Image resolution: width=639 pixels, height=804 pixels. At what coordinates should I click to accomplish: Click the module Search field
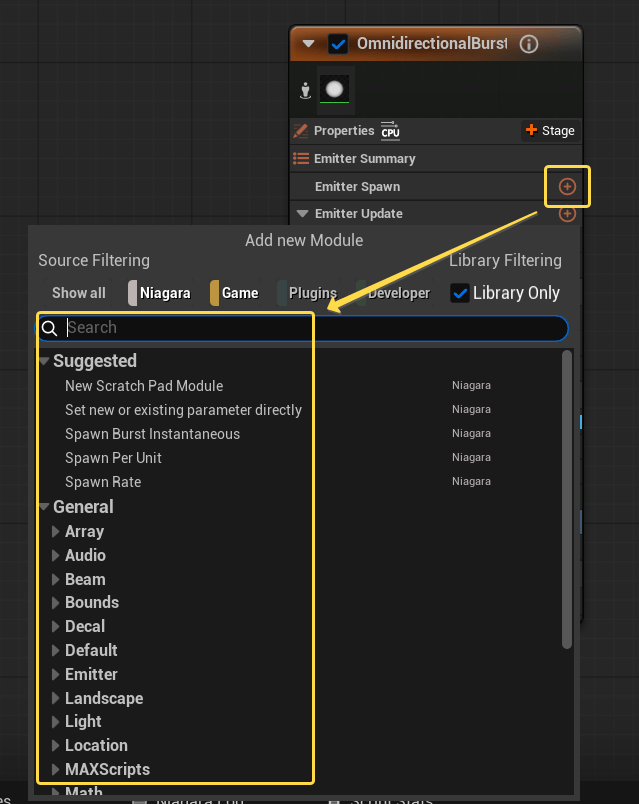[x=303, y=328]
